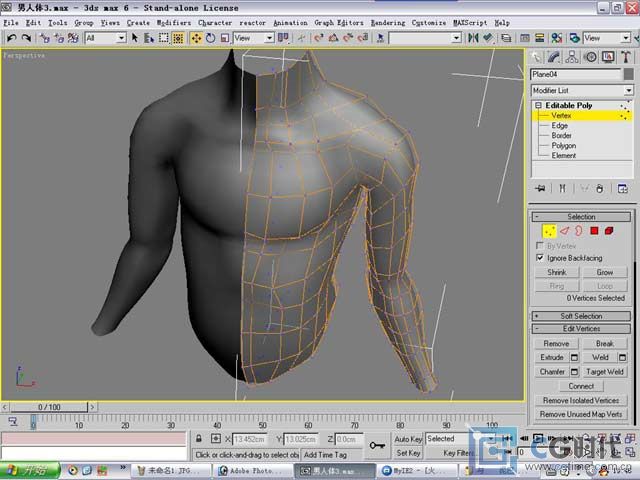Click the Redo arrow in the main toolbar

(x=26, y=38)
